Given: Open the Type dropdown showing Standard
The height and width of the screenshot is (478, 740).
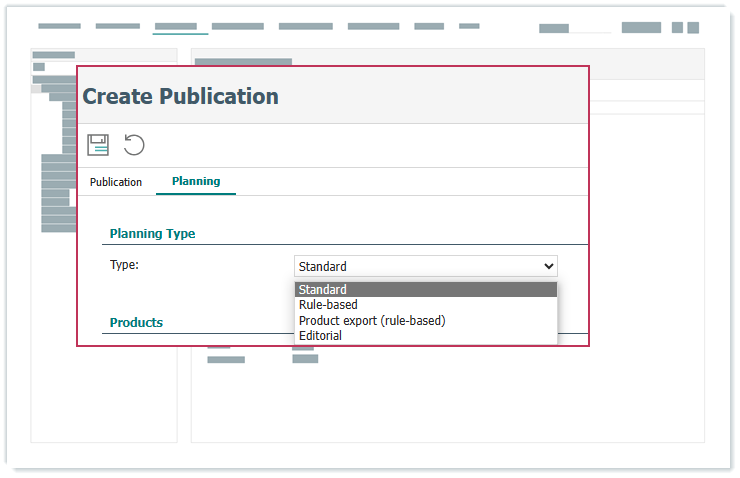Looking at the screenshot, I should coord(426,266).
